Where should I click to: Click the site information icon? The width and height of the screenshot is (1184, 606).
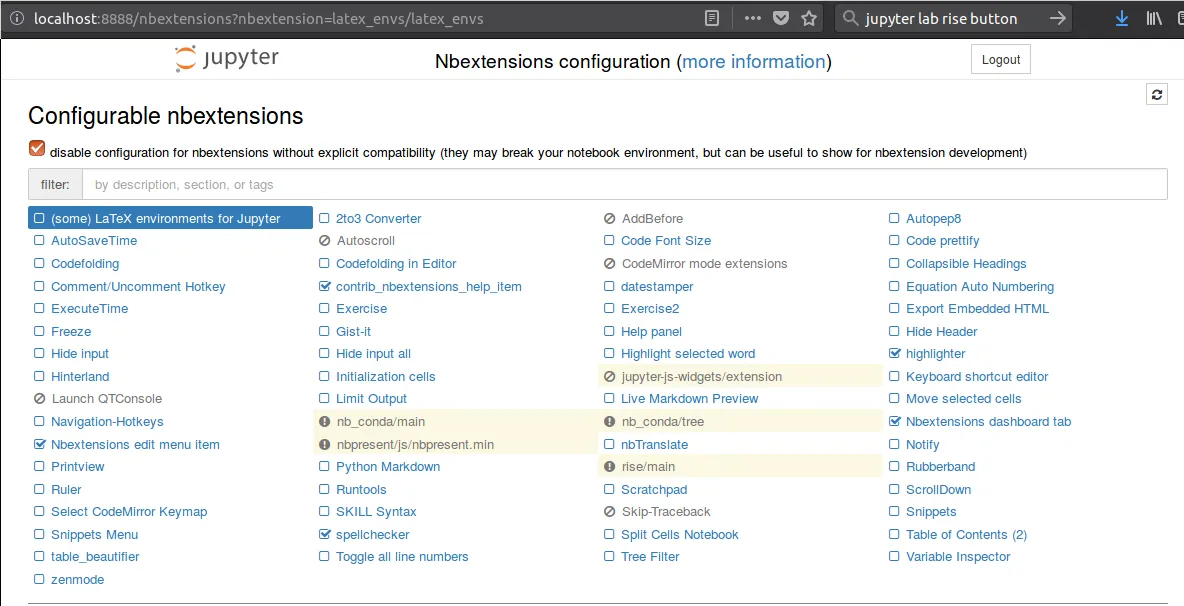click(17, 18)
